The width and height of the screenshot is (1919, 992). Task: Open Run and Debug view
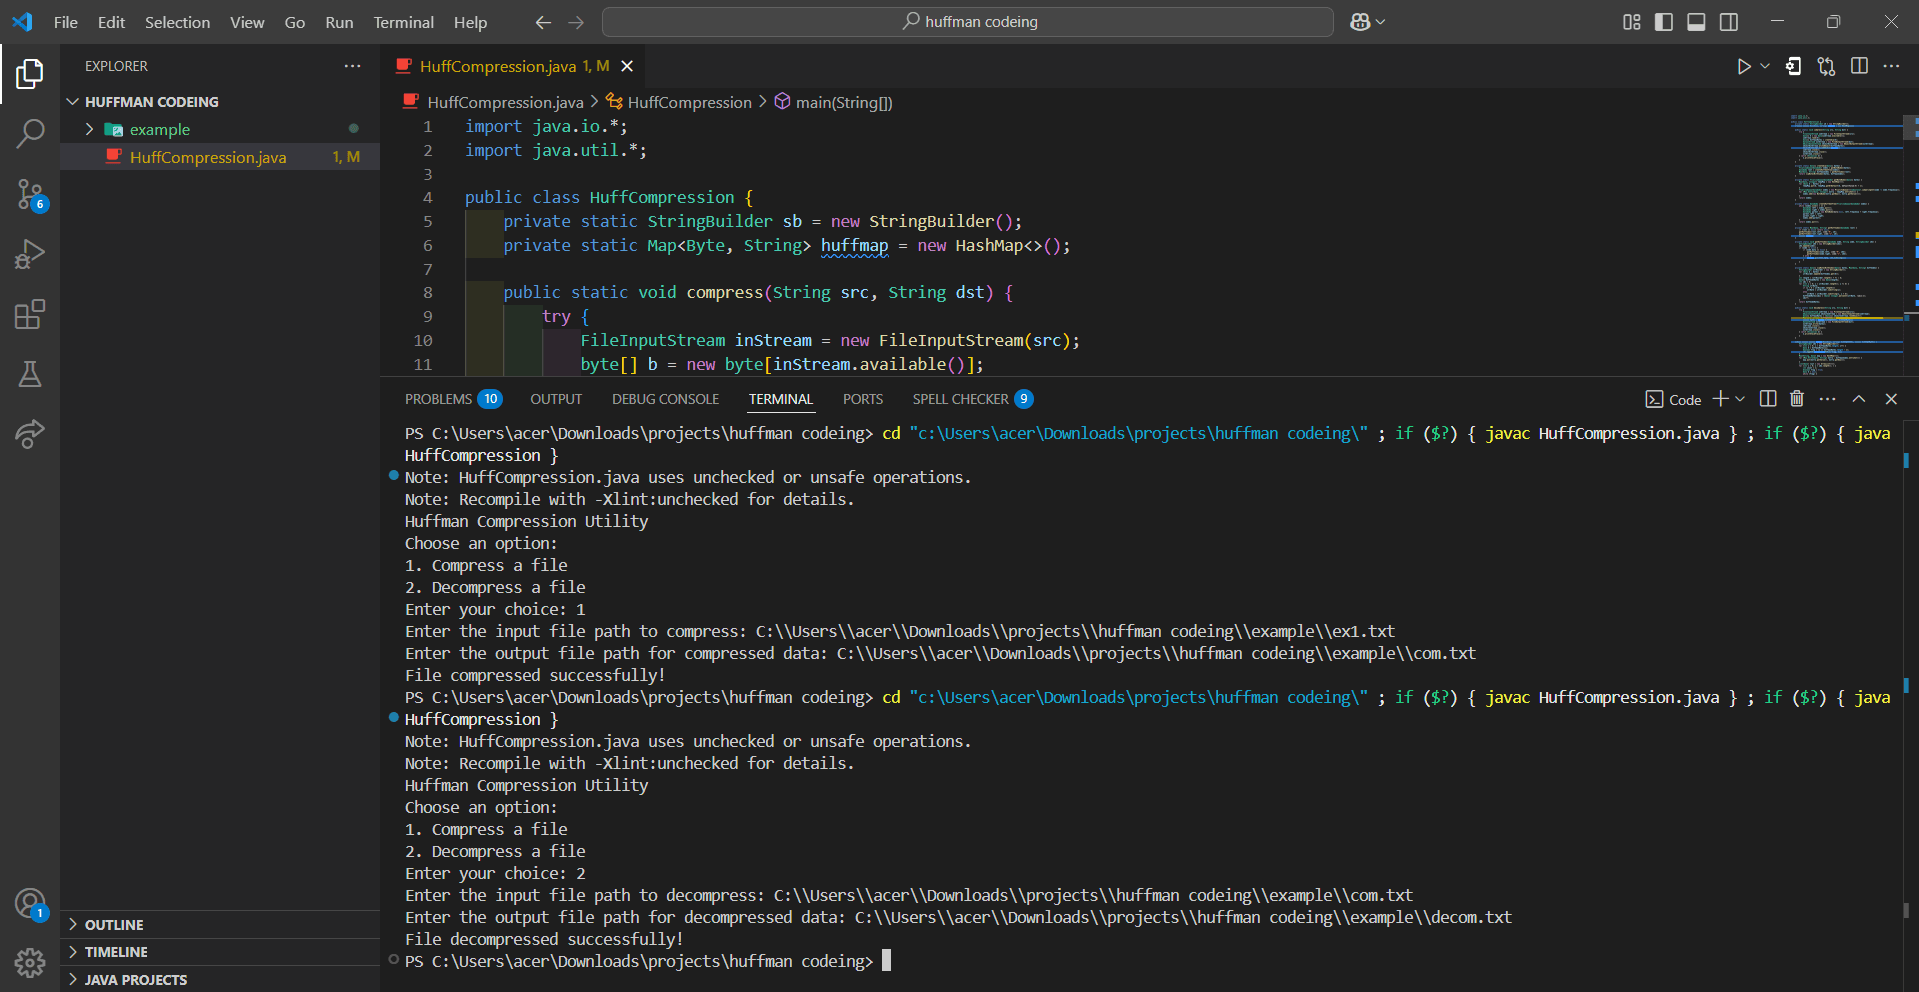(30, 254)
